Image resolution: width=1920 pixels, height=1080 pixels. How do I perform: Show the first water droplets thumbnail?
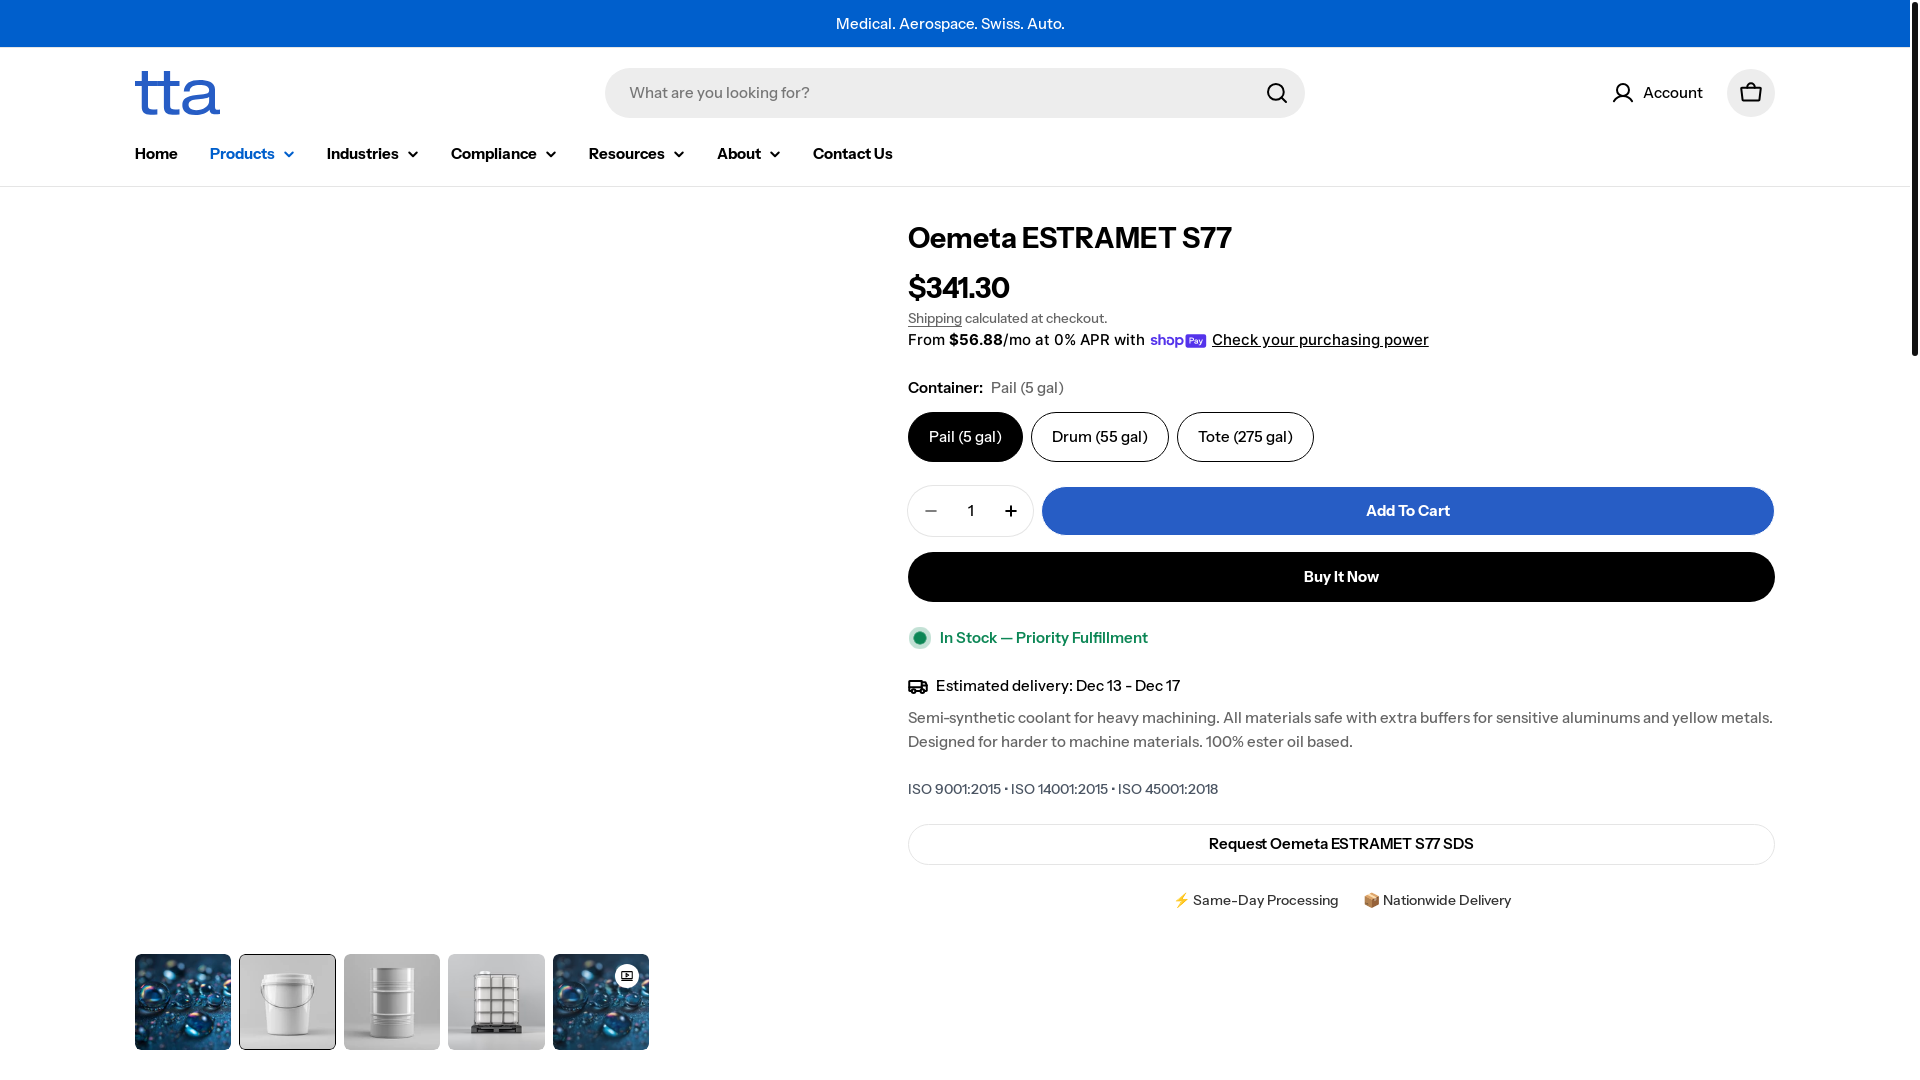[183, 1002]
